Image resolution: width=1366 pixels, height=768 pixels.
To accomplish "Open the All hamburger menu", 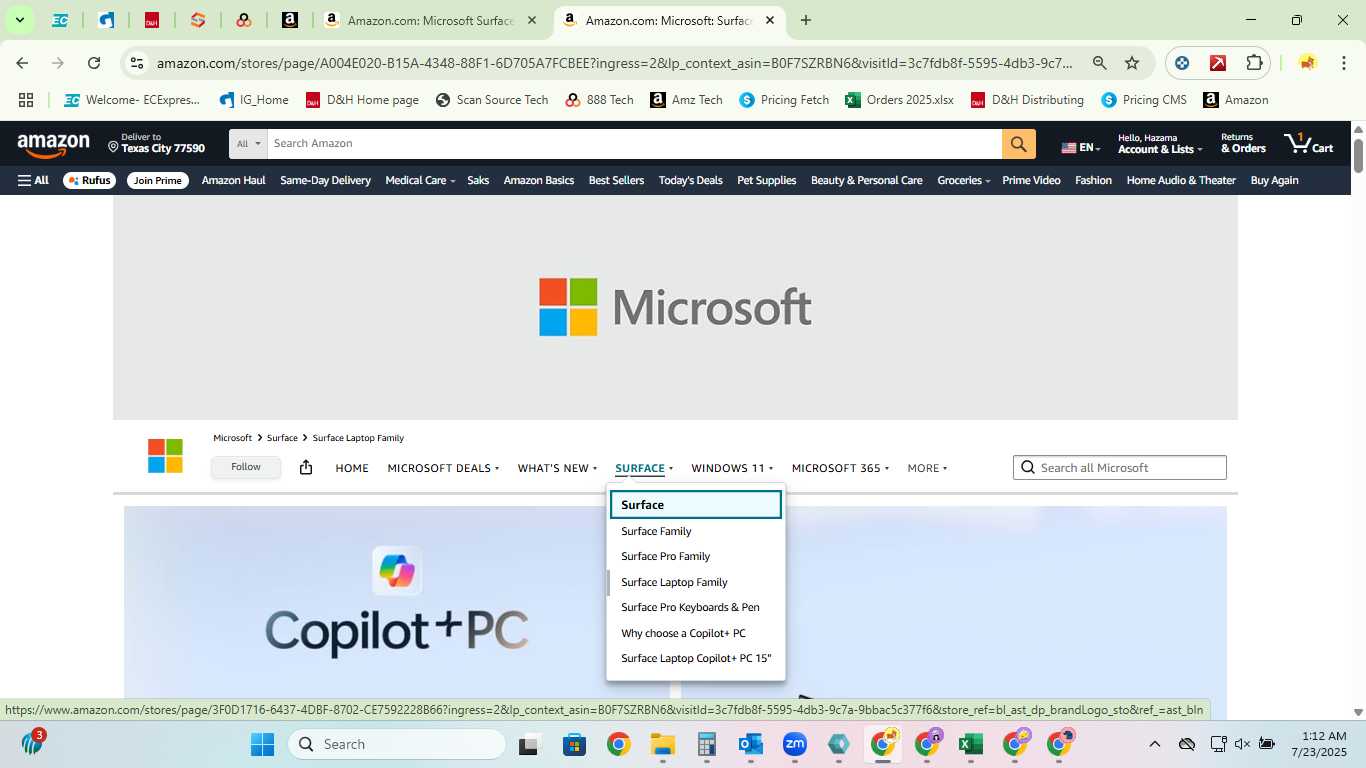I will (33, 180).
